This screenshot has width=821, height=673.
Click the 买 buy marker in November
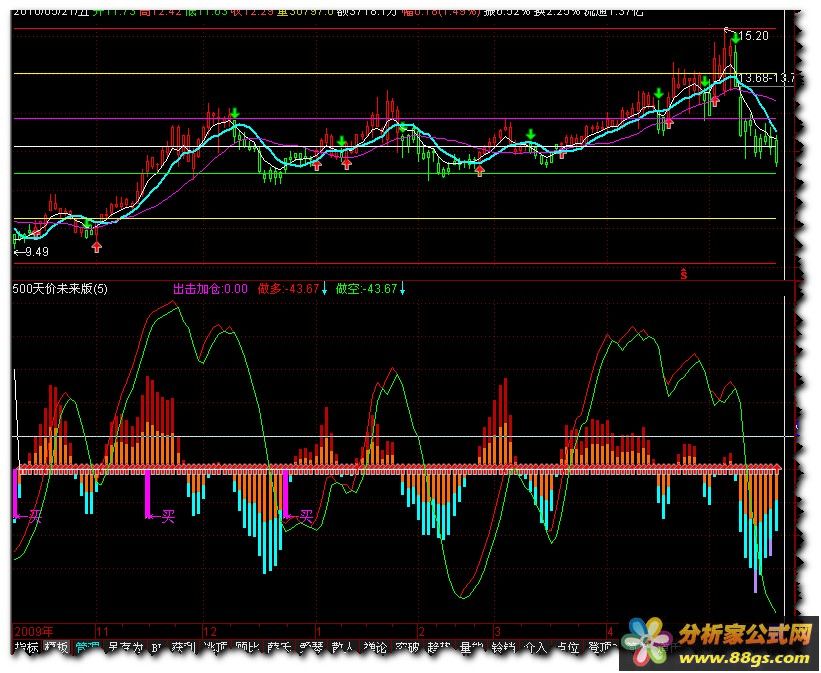[x=168, y=517]
